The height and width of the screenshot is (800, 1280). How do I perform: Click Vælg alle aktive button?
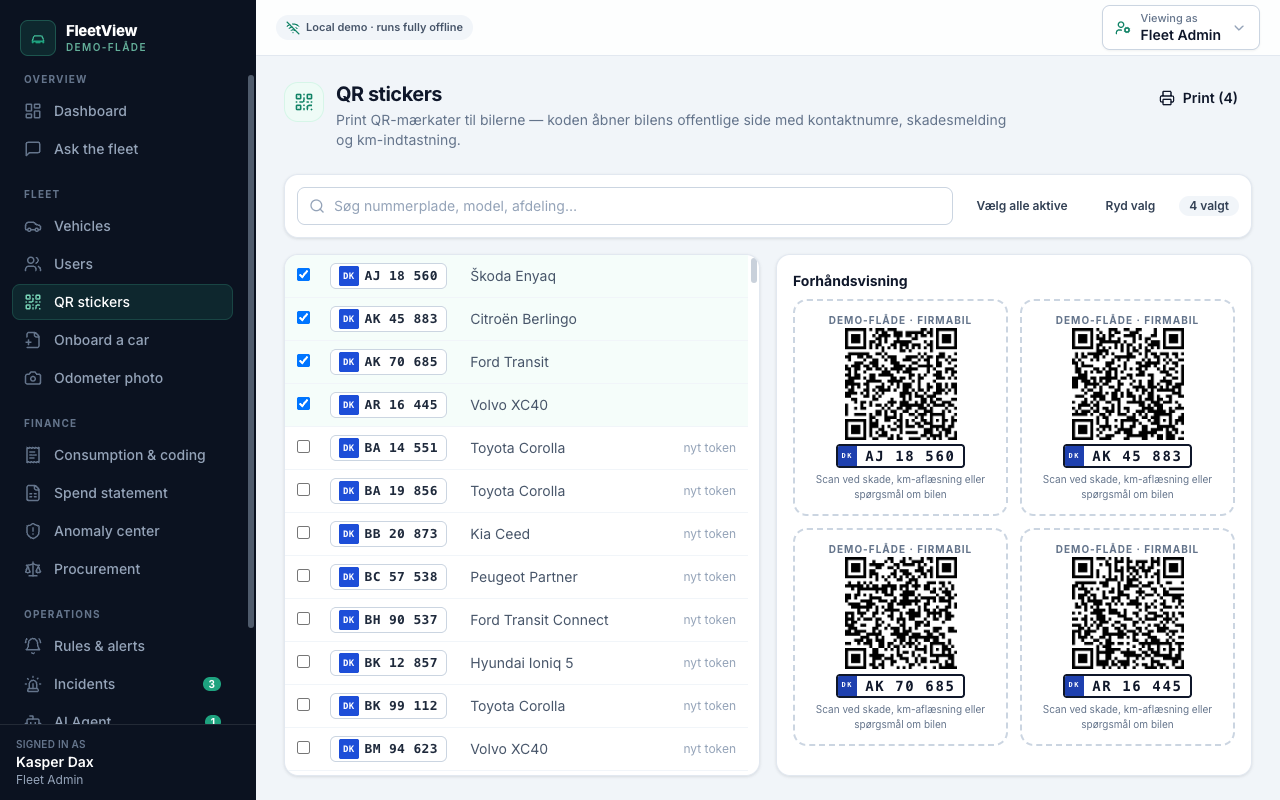(x=1022, y=206)
